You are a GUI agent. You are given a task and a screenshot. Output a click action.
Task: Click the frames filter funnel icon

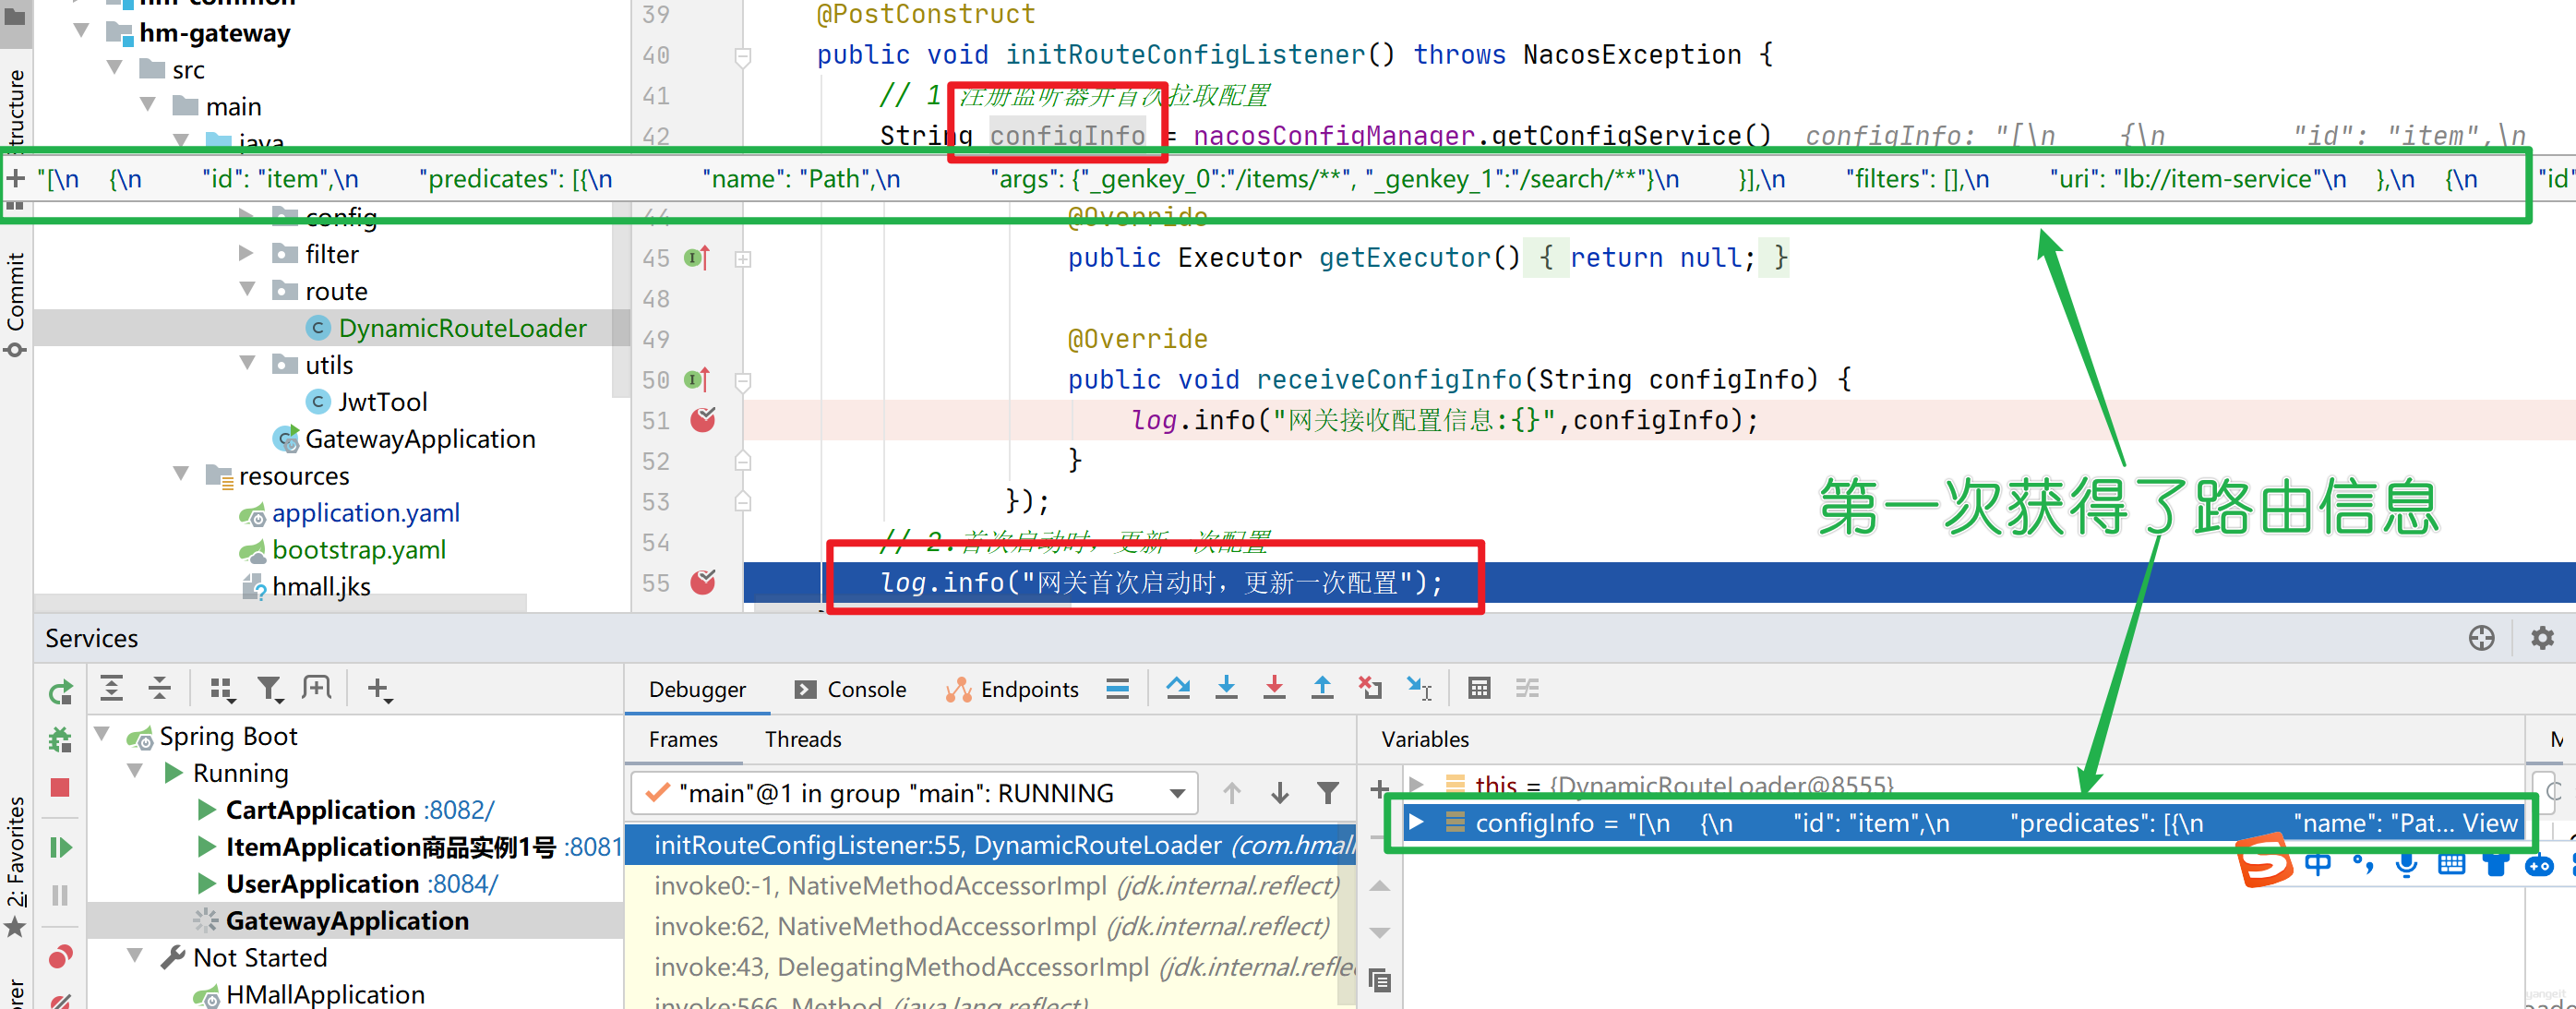(x=1327, y=793)
